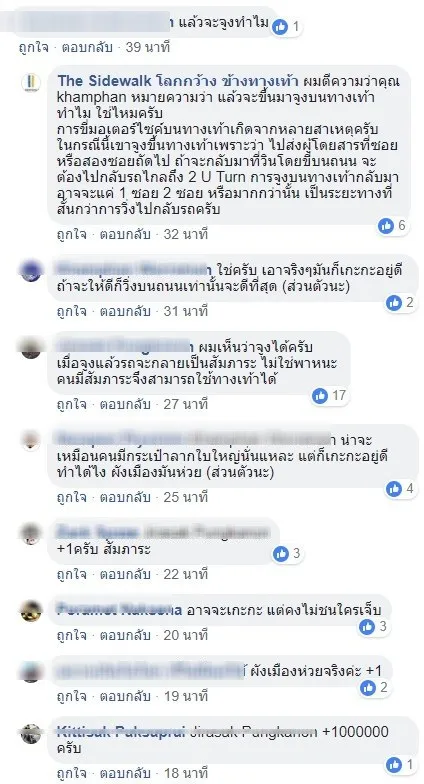
Task: Open the 18 นาที timestamp link
Action: [x=186, y=773]
